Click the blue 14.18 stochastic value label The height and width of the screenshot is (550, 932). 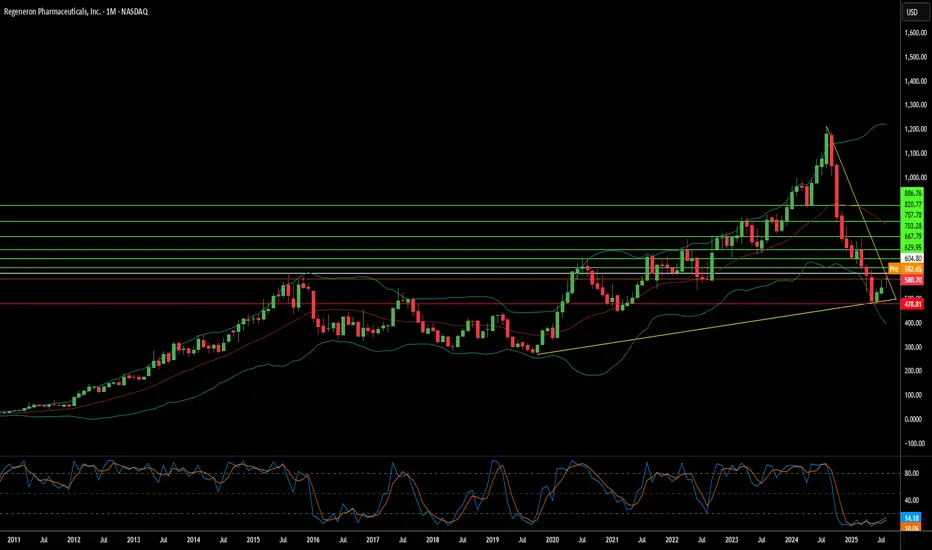coord(912,518)
